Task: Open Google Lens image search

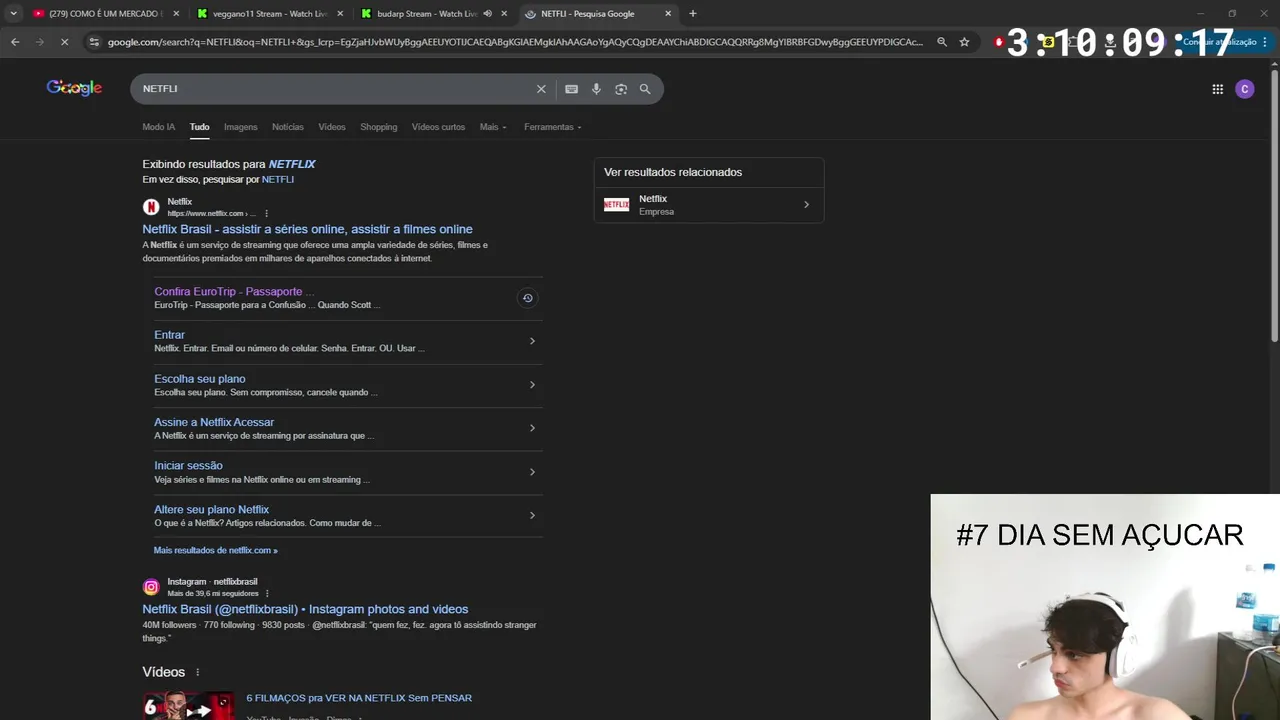Action: point(621,89)
